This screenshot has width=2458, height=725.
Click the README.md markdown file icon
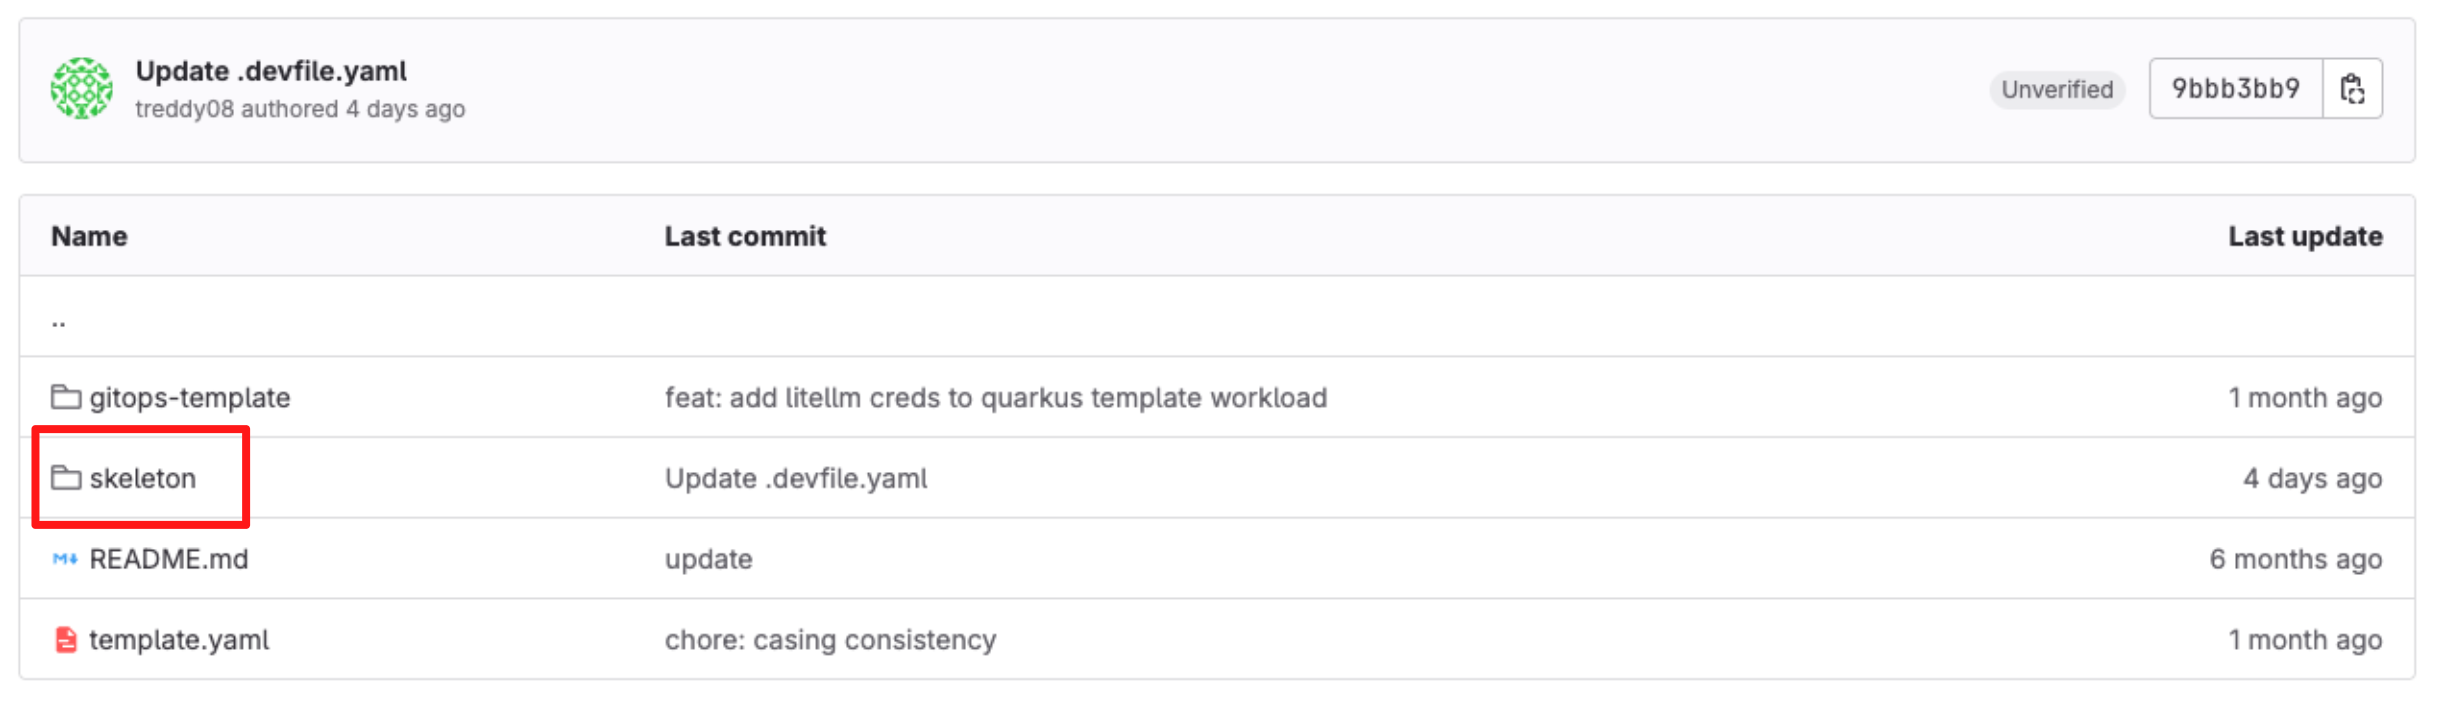[x=65, y=559]
